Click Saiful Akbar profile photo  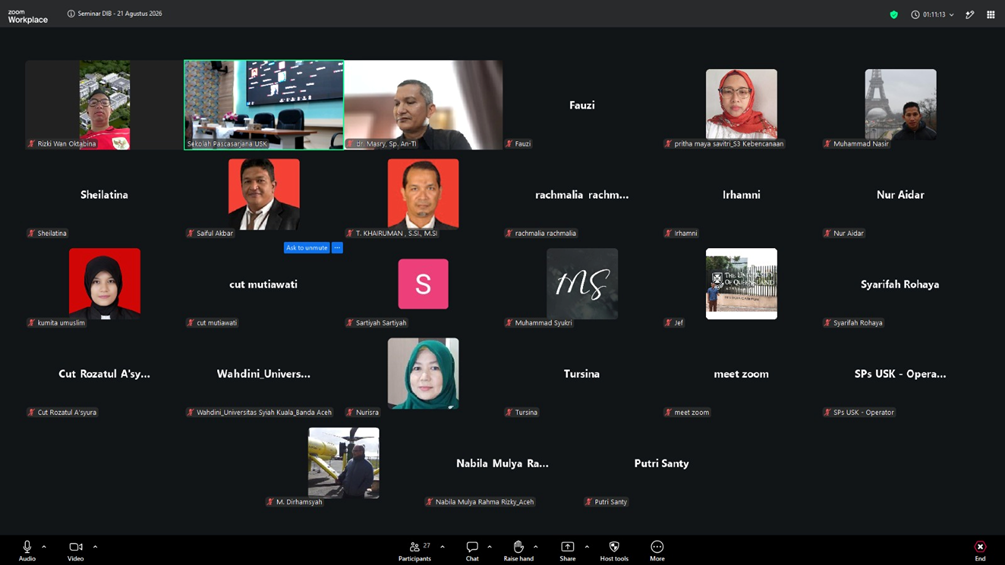[x=264, y=194]
